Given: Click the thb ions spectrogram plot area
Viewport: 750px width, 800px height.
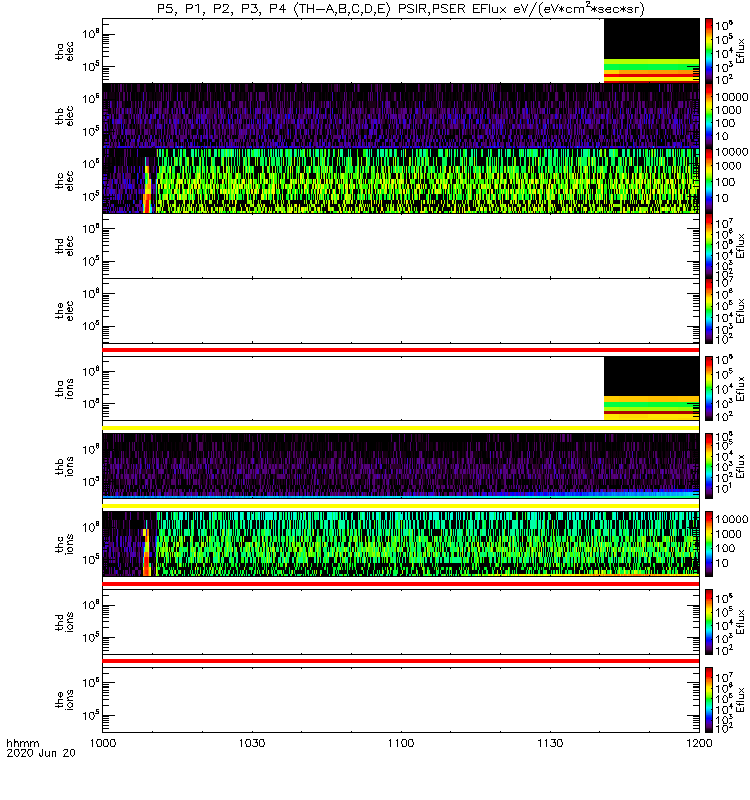Looking at the screenshot, I should point(401,466).
